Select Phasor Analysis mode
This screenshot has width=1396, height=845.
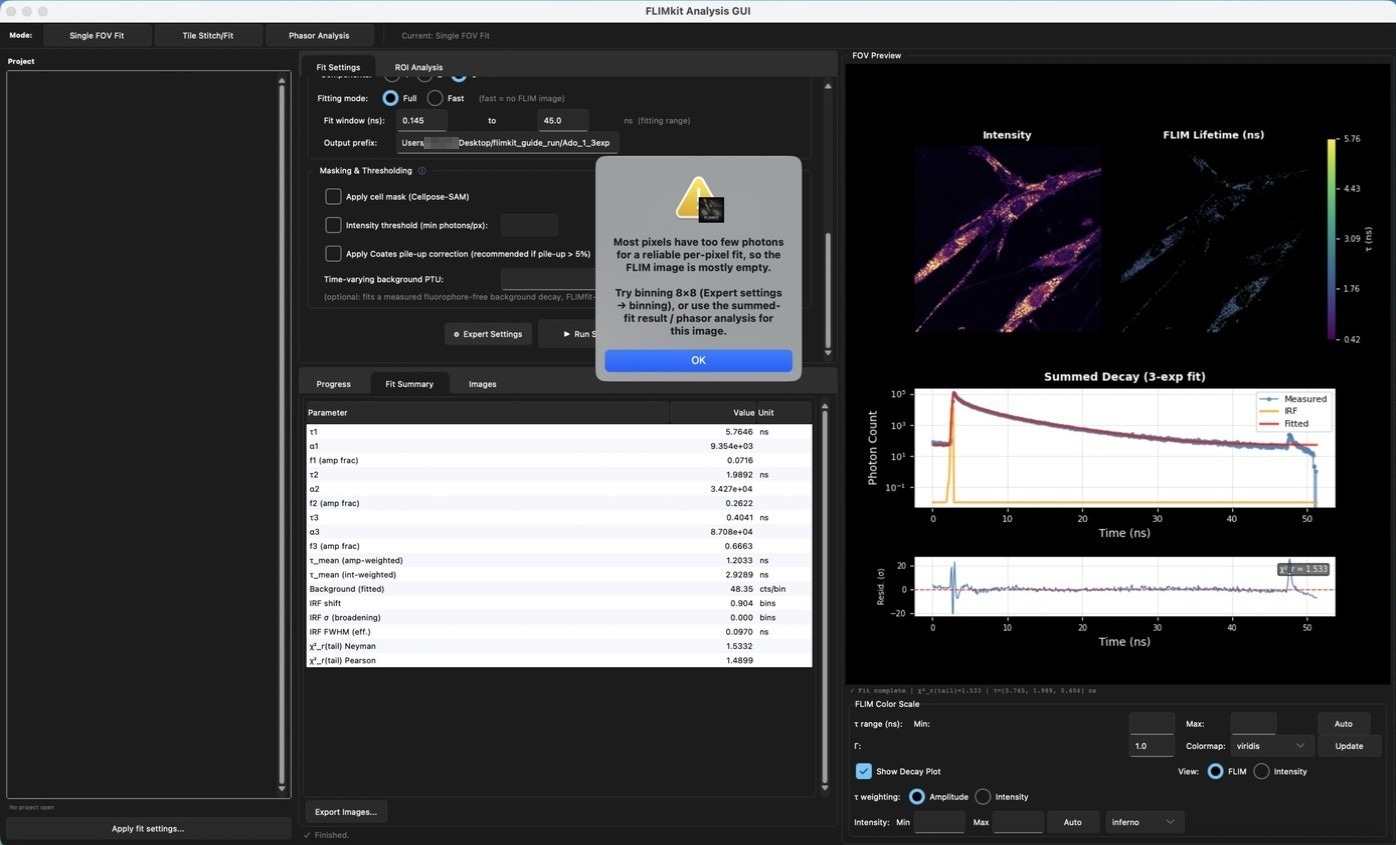coord(319,36)
